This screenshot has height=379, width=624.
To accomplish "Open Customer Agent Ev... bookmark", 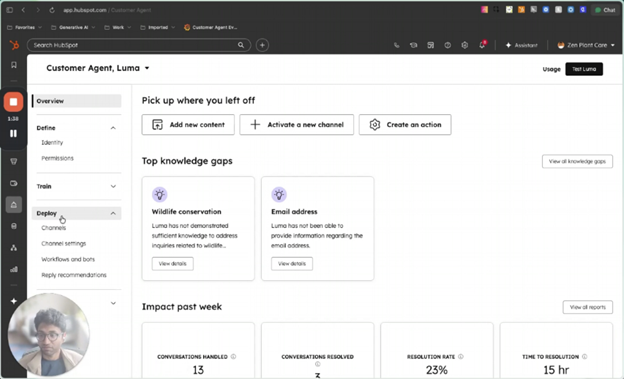I will tap(211, 27).
